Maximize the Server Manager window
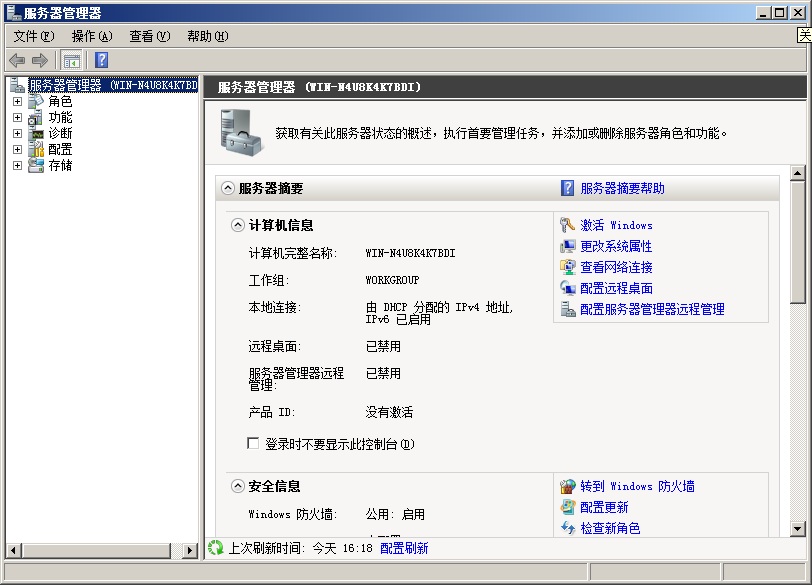Viewport: 812px width, 585px height. tap(779, 12)
